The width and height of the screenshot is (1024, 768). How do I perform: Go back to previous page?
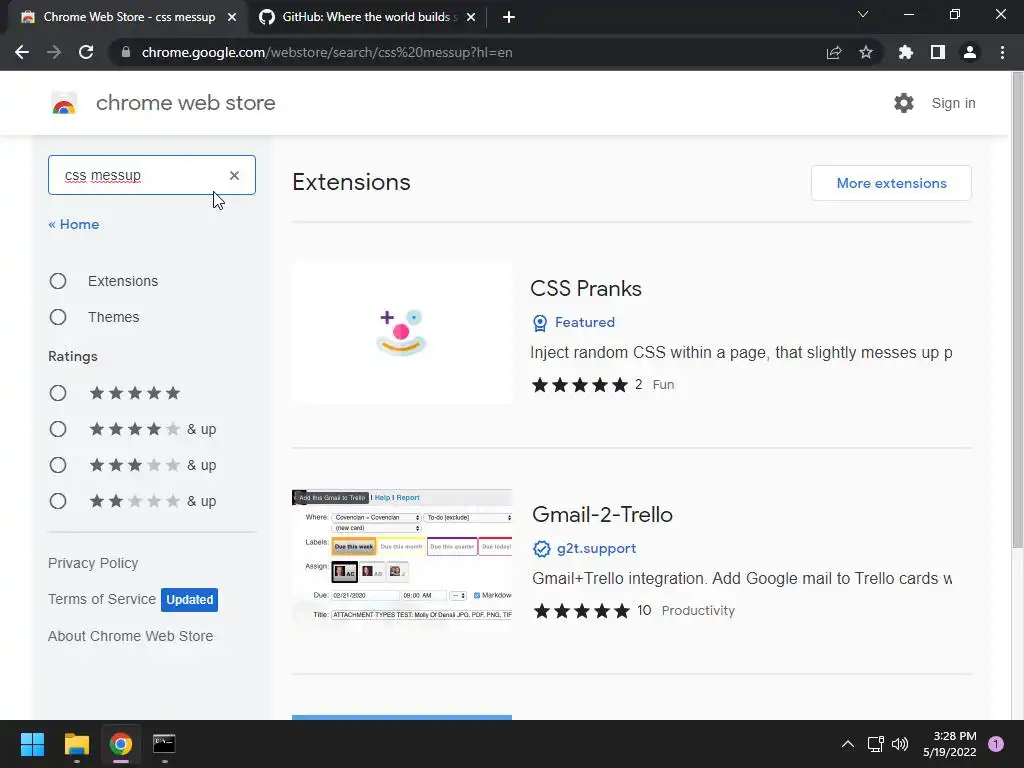[22, 52]
